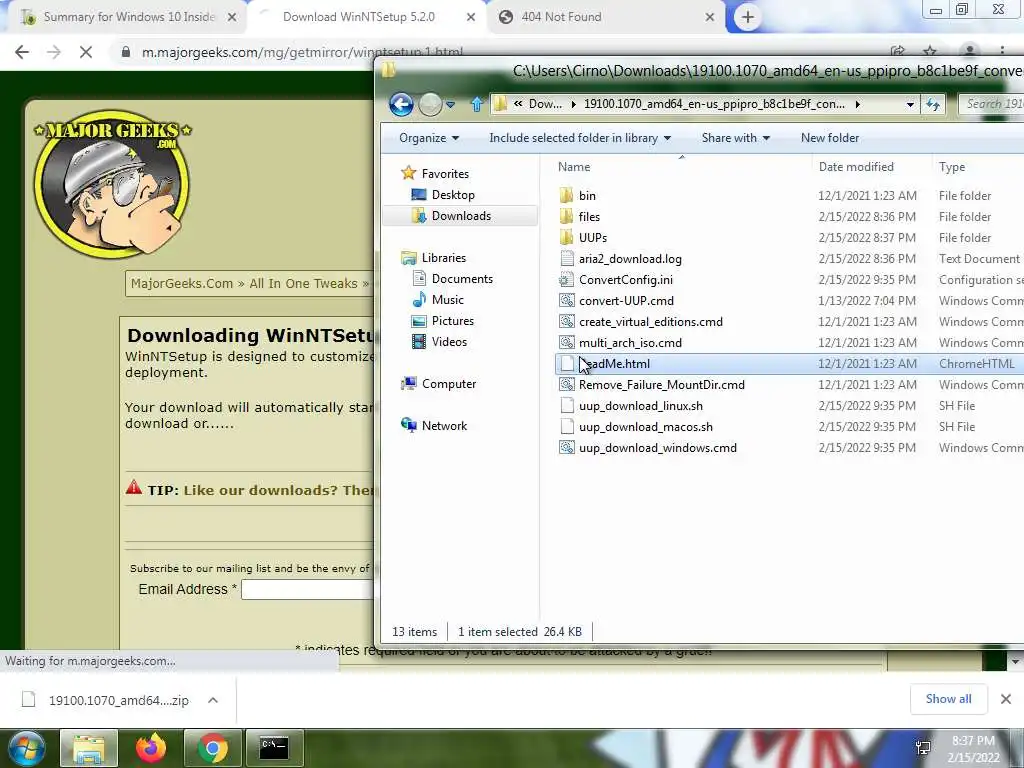Screen dimensions: 1024x768
Task: Open the Share with menu
Action: coord(736,138)
